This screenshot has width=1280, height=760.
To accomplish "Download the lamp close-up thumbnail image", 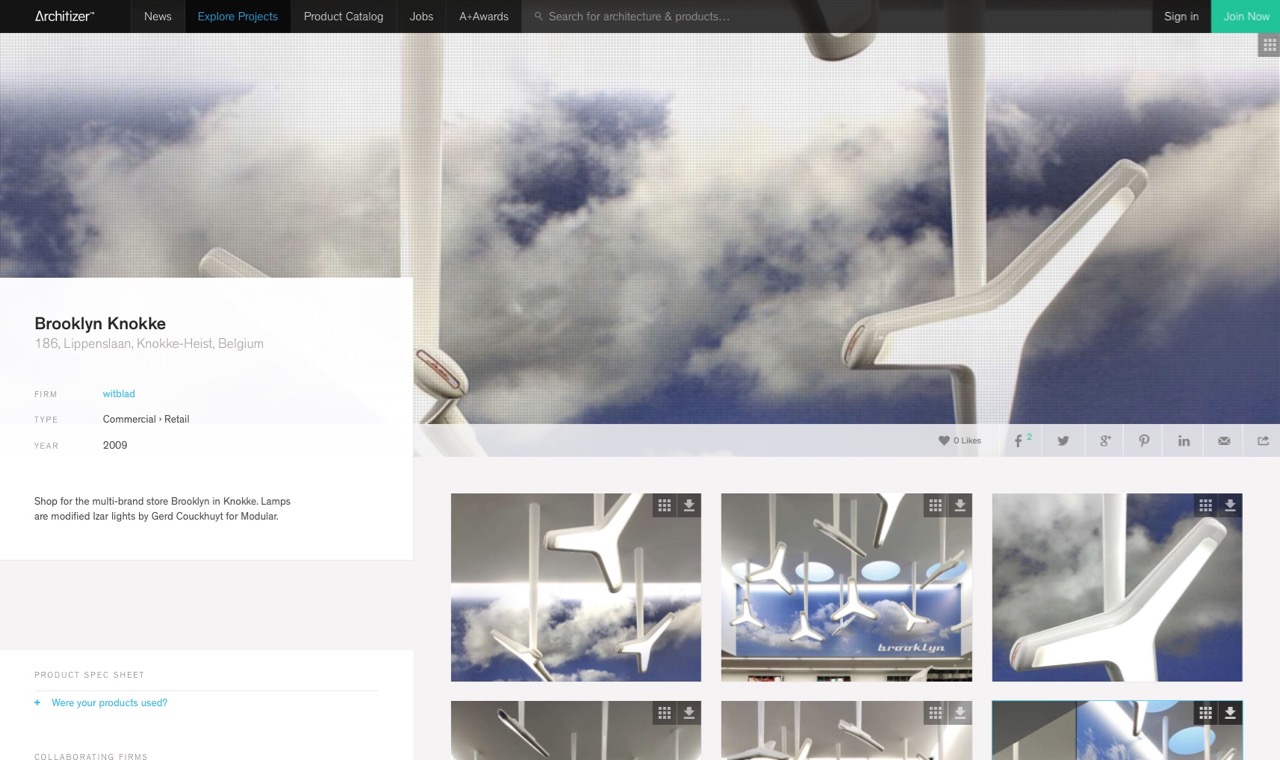I will [x=1230, y=505].
